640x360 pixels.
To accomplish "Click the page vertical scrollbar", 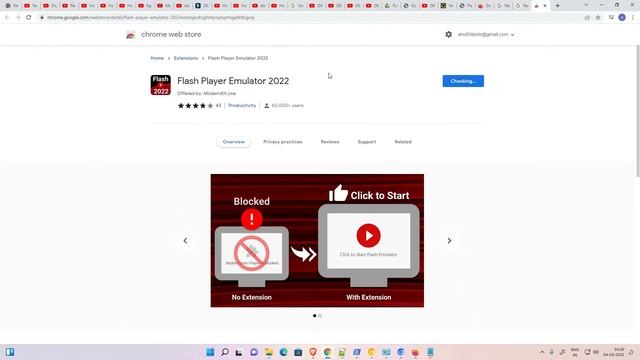I will [637, 111].
